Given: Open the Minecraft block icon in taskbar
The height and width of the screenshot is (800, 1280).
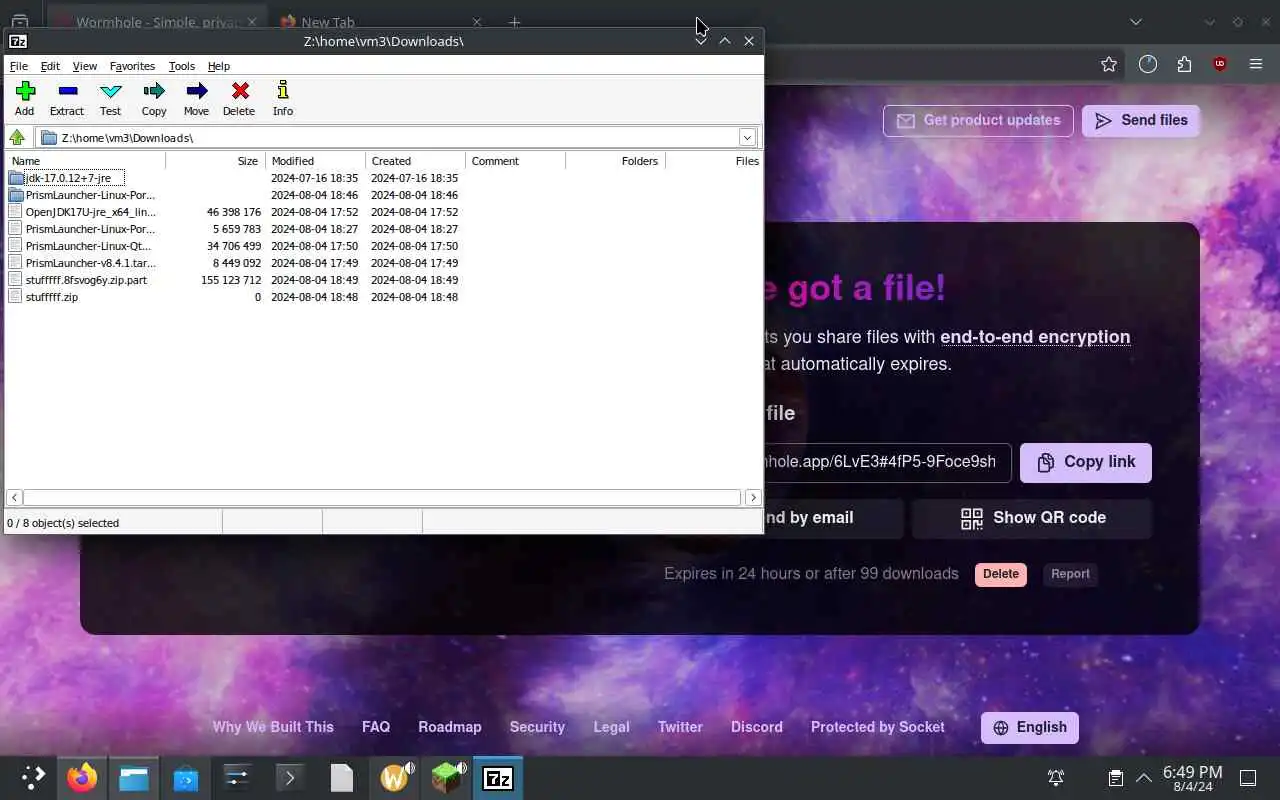Looking at the screenshot, I should click(x=446, y=777).
